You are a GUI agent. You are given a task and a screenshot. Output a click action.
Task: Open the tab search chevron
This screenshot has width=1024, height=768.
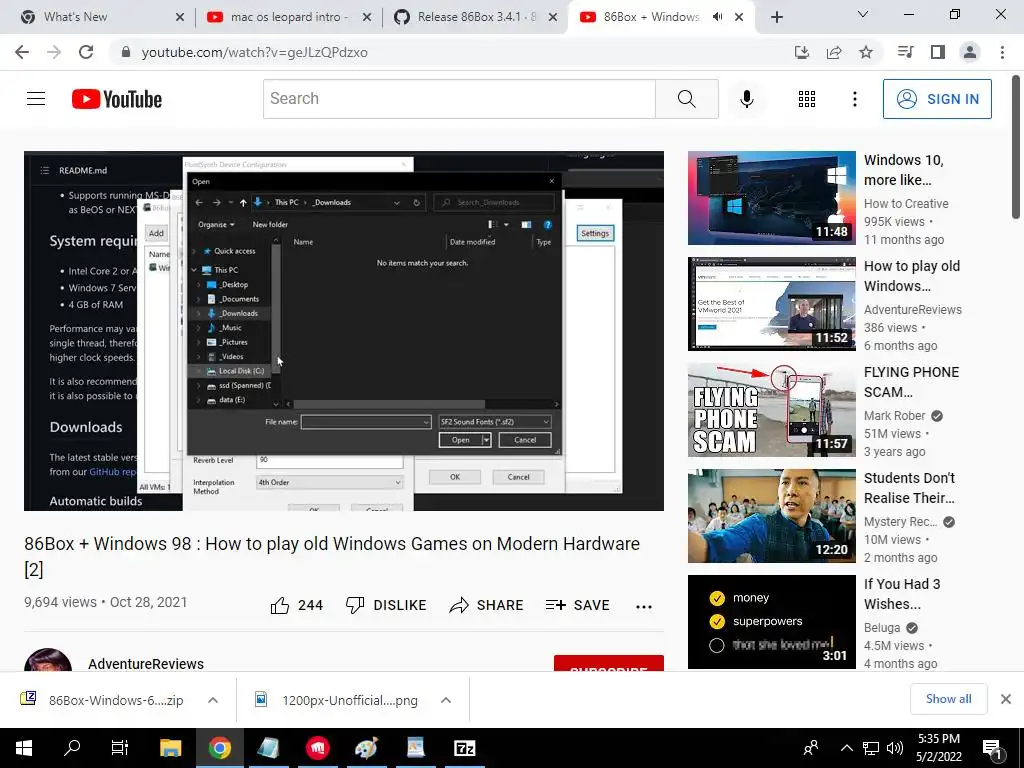pyautogui.click(x=863, y=14)
